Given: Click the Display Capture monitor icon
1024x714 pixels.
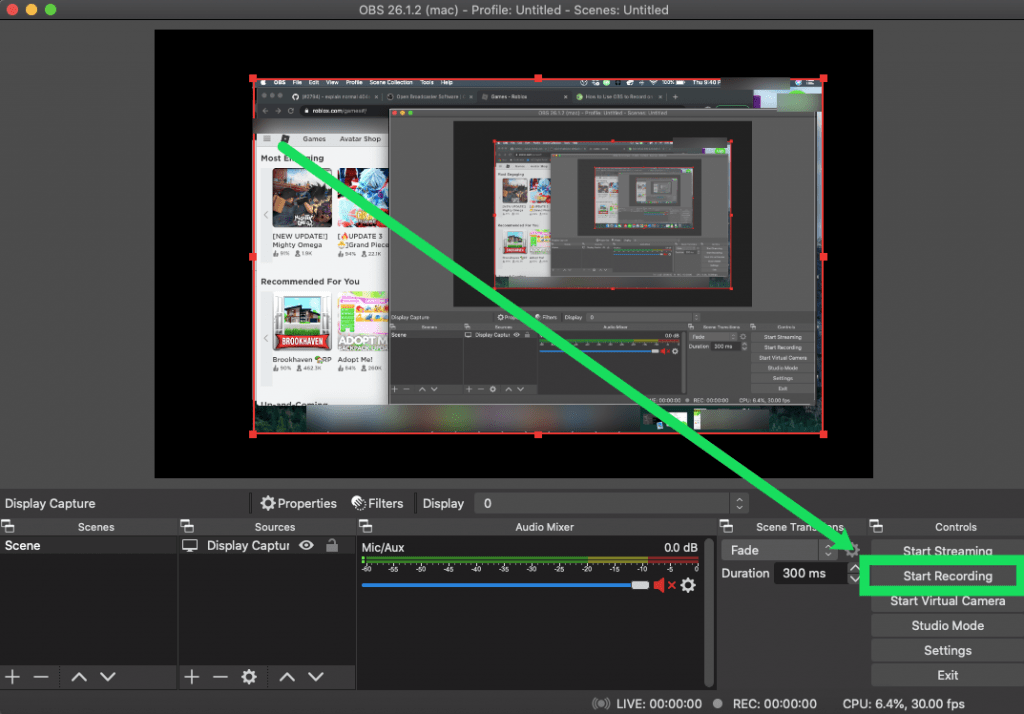Looking at the screenshot, I should pos(190,545).
